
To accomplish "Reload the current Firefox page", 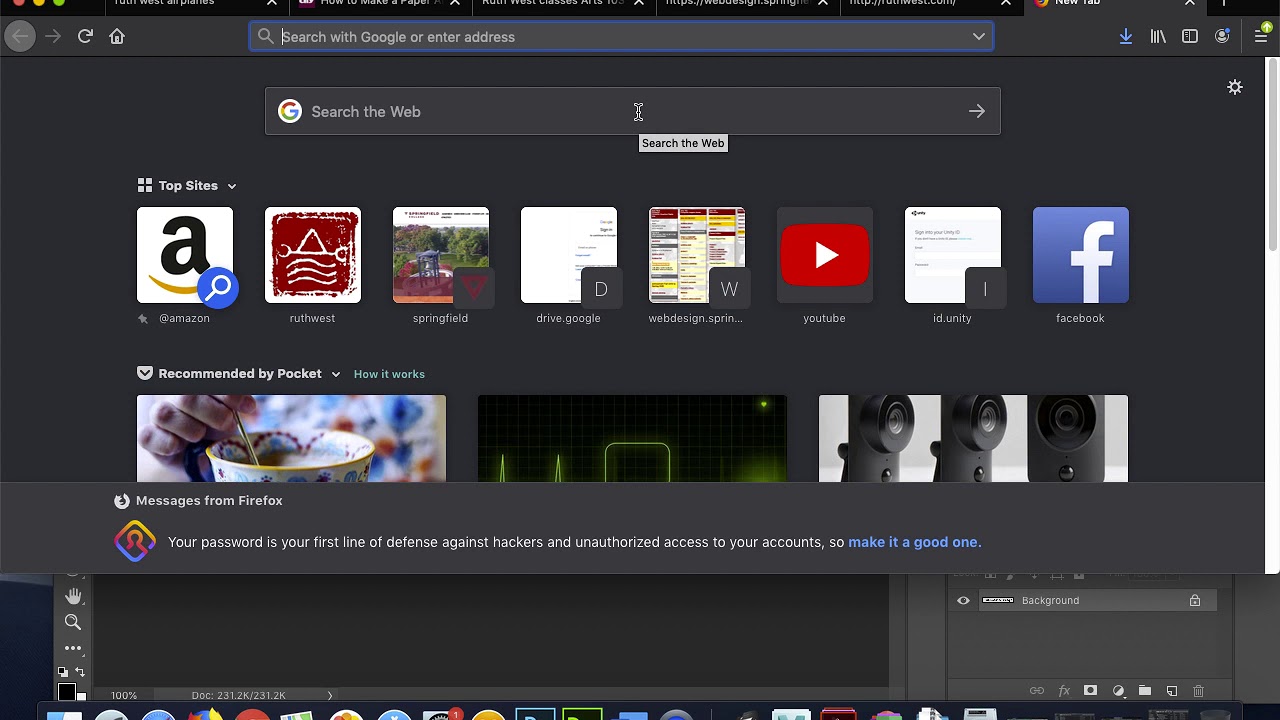I will pos(85,36).
